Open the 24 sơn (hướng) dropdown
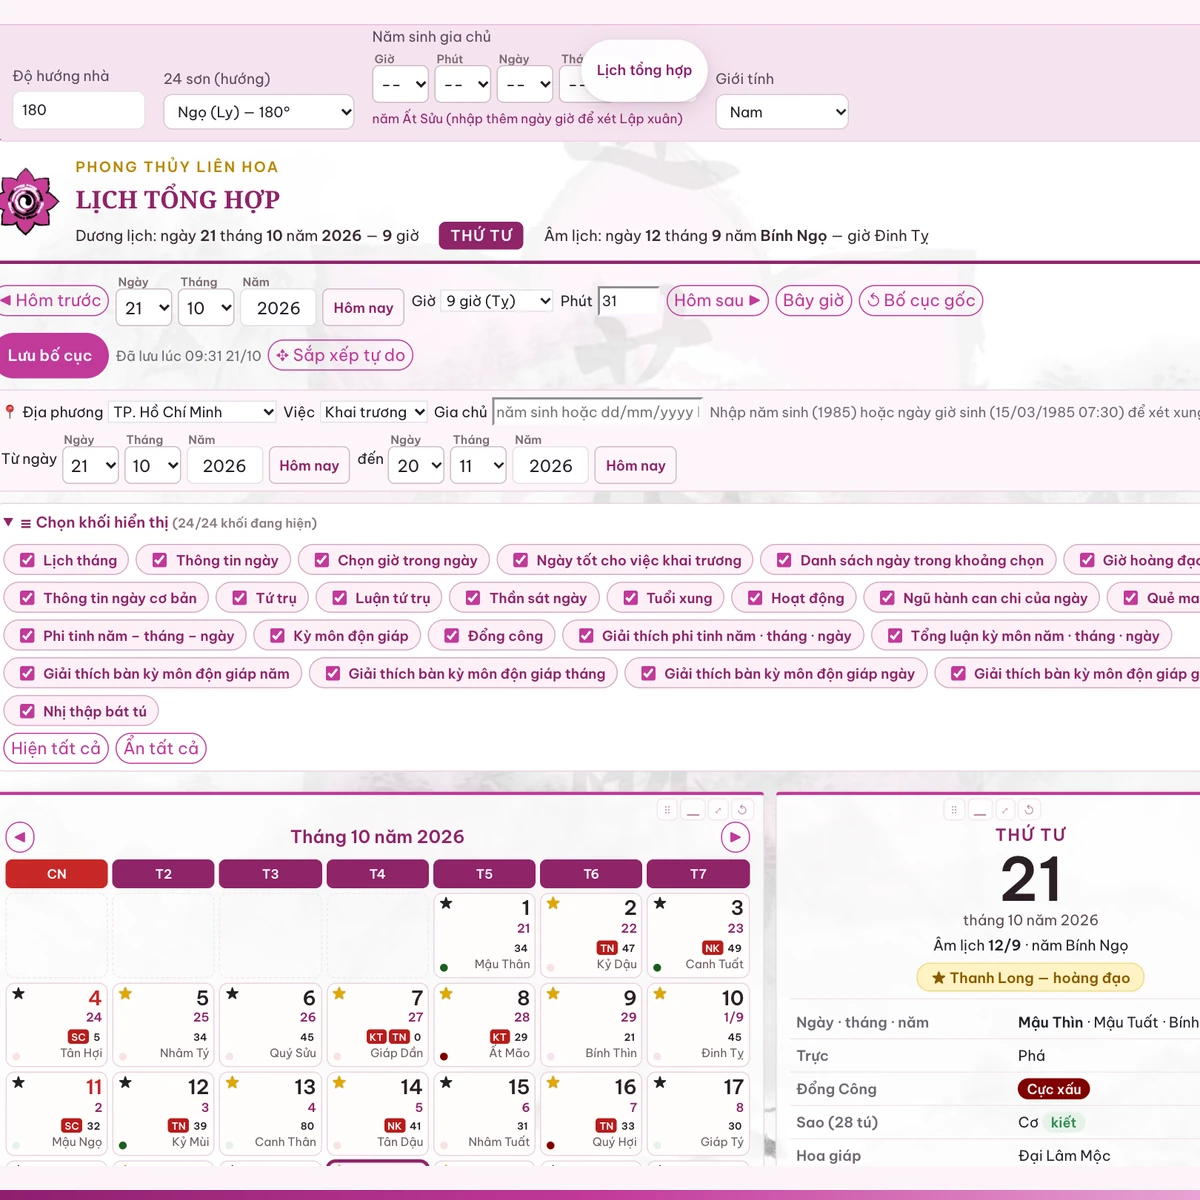The image size is (1200, 1200). (259, 112)
